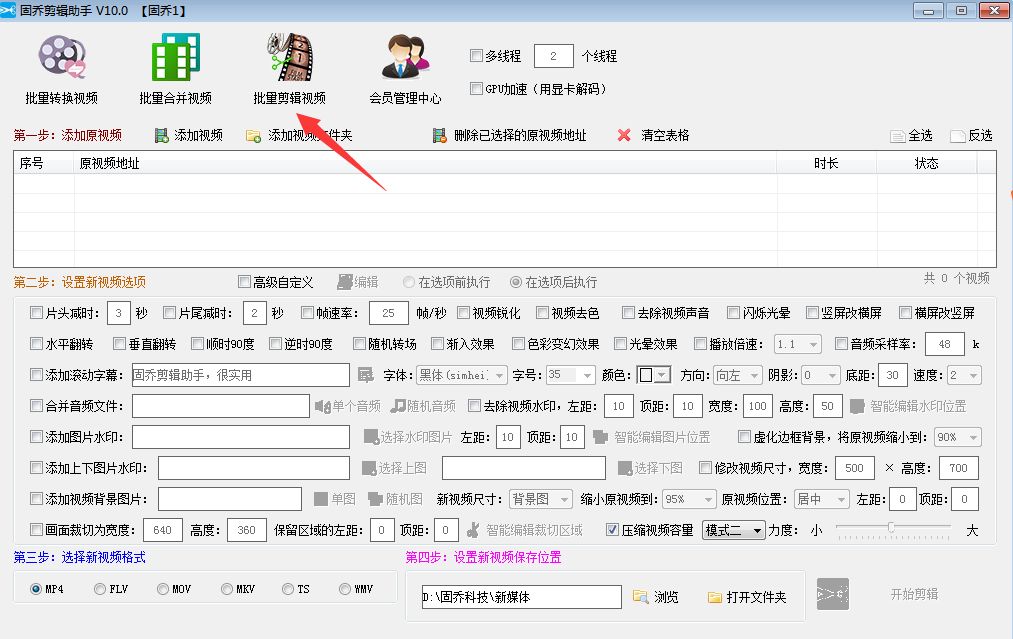Click the 原视频地址 column header
This screenshot has width=1013, height=639.
[426, 163]
